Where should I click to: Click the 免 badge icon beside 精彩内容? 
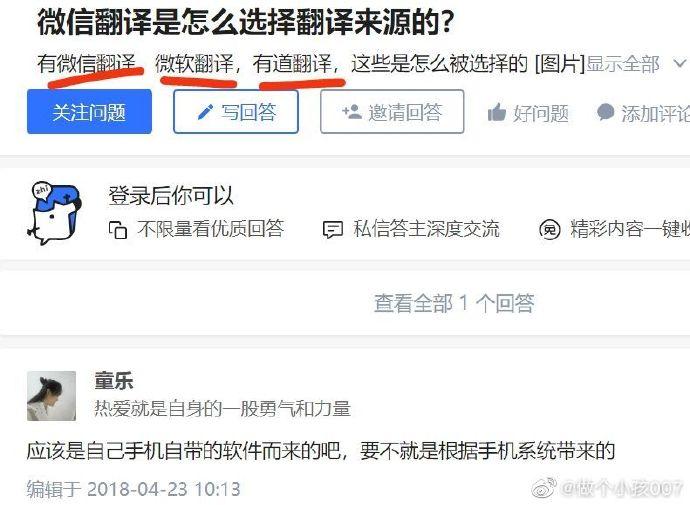pyautogui.click(x=550, y=230)
